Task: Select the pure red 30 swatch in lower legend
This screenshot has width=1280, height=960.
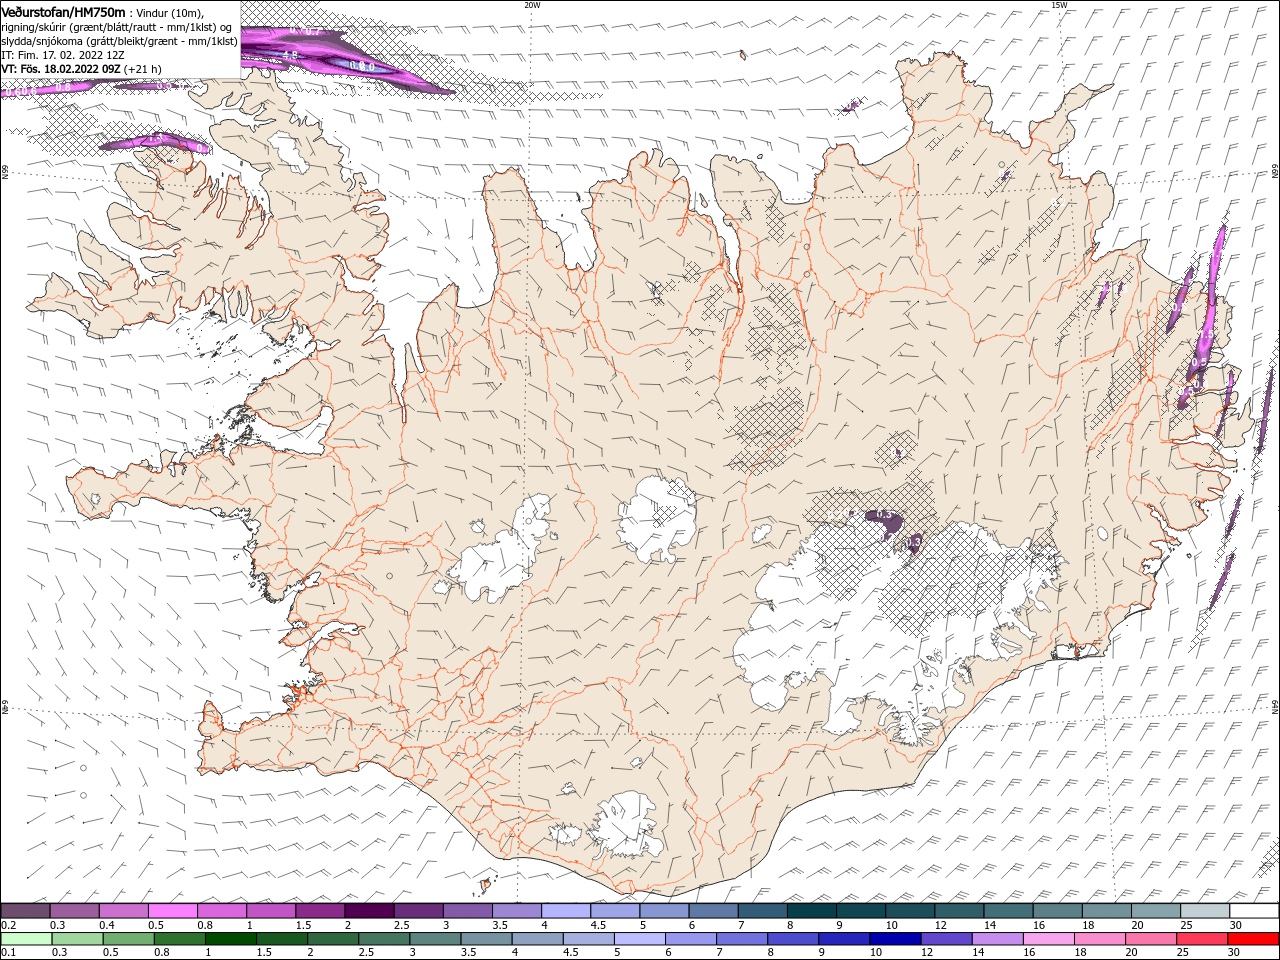Action: (1253, 939)
